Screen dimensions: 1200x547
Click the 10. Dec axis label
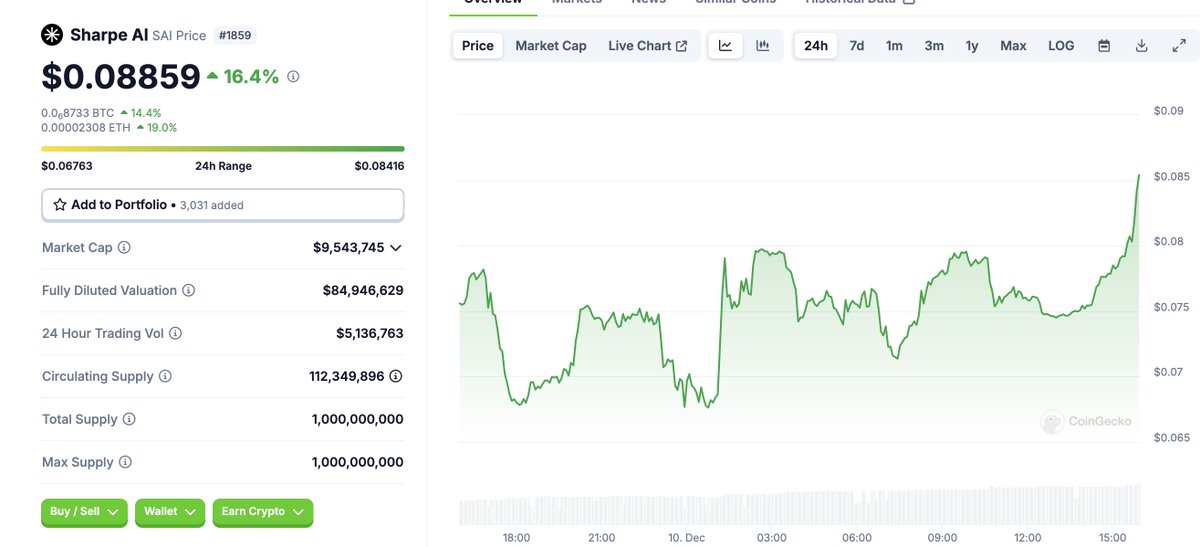tap(687, 538)
